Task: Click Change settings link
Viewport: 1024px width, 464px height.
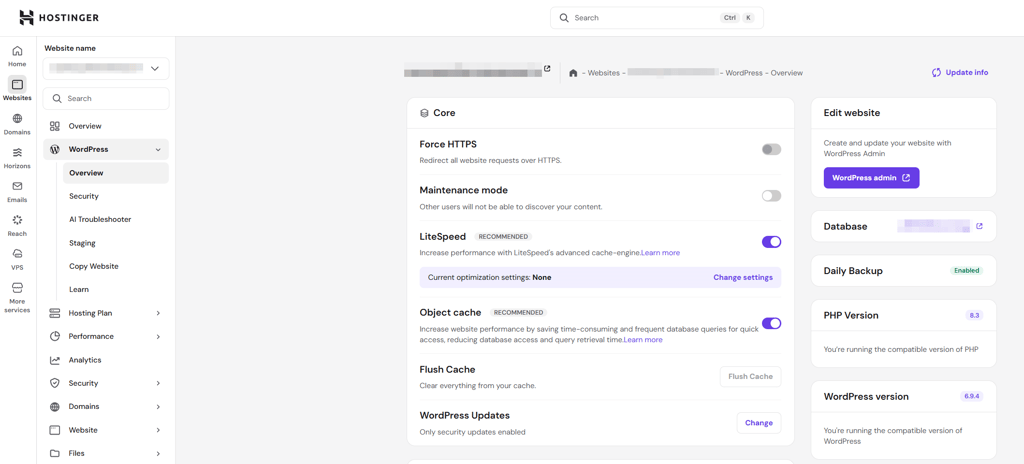Action: pyautogui.click(x=743, y=277)
